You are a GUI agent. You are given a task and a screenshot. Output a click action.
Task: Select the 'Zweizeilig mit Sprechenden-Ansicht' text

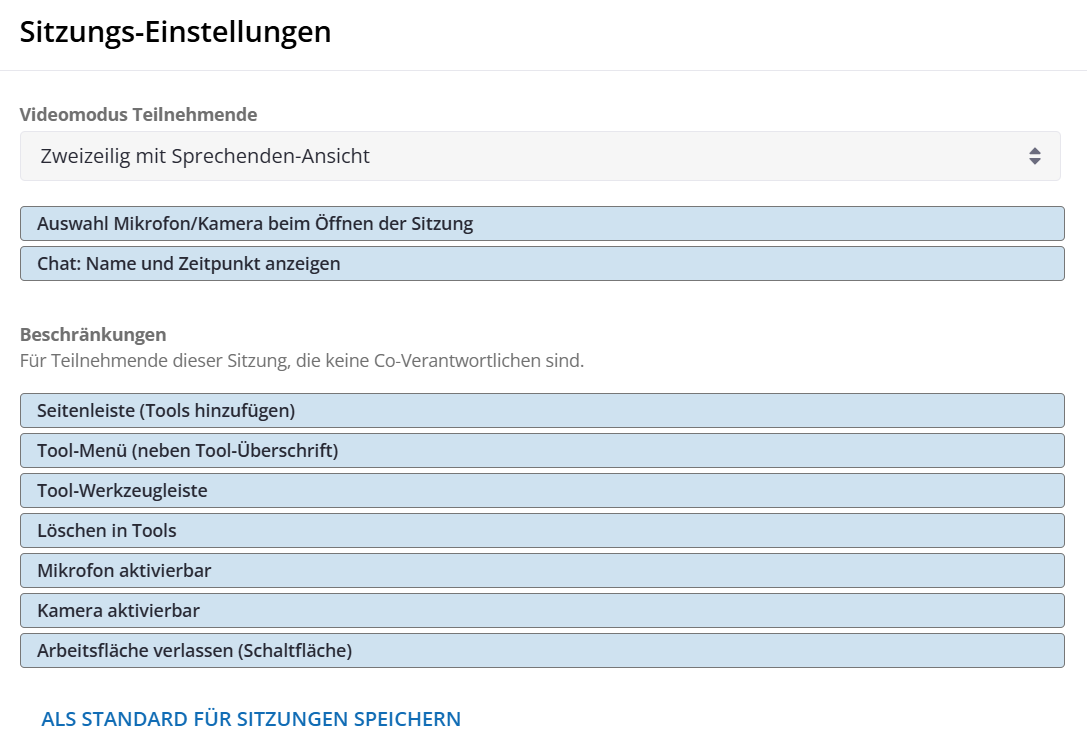(205, 156)
